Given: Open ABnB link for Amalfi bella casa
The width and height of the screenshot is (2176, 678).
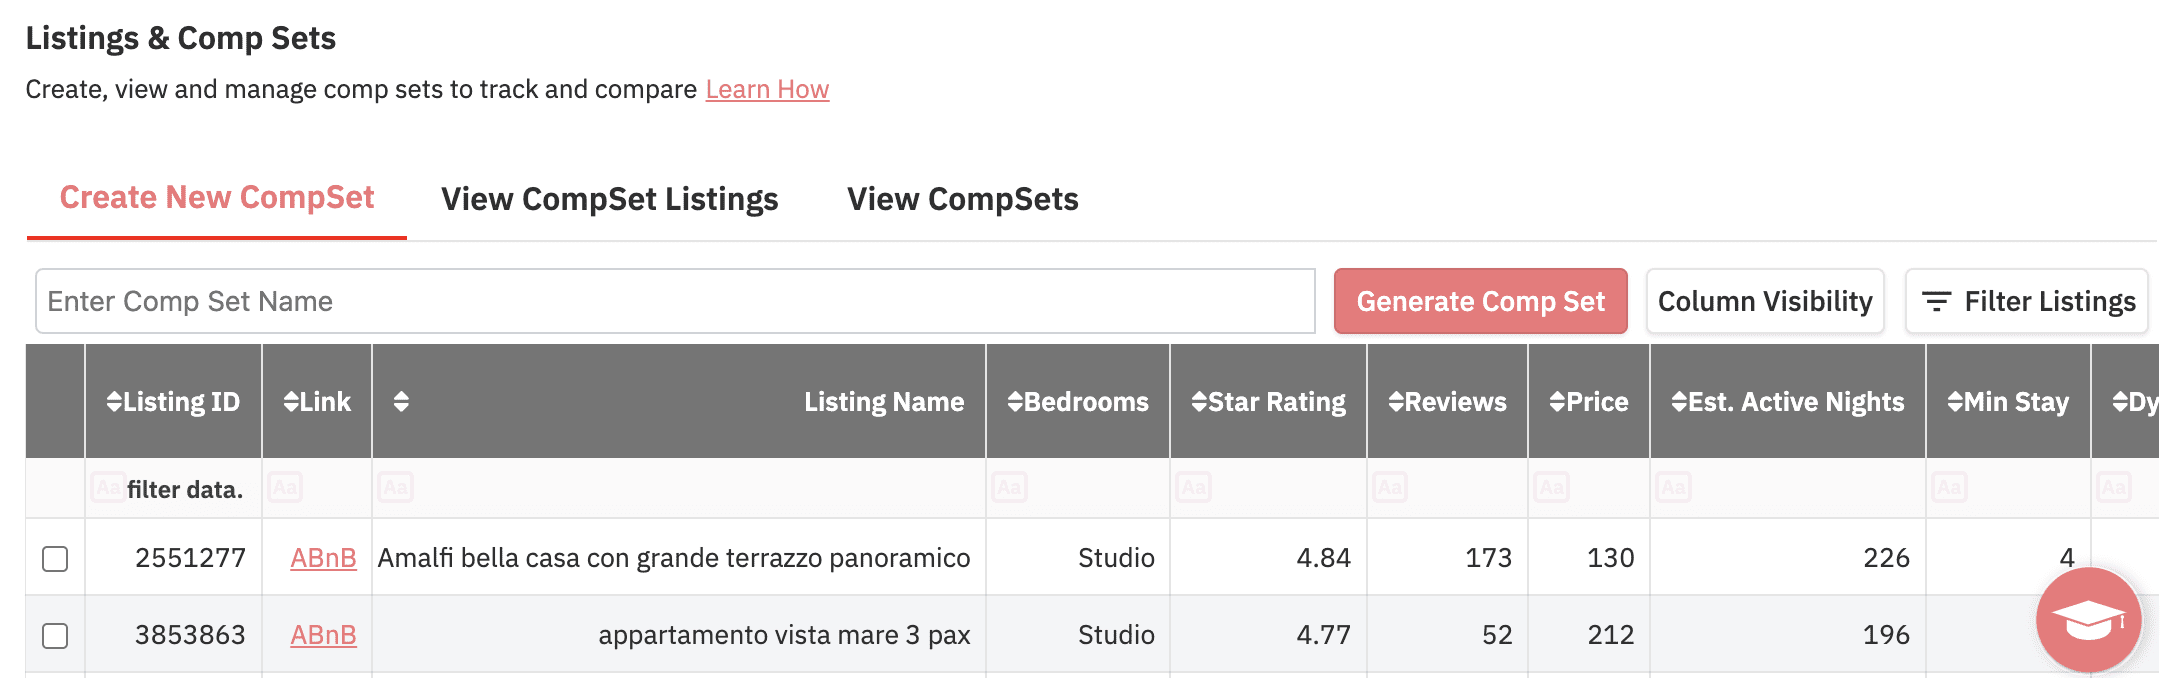Looking at the screenshot, I should 323,558.
